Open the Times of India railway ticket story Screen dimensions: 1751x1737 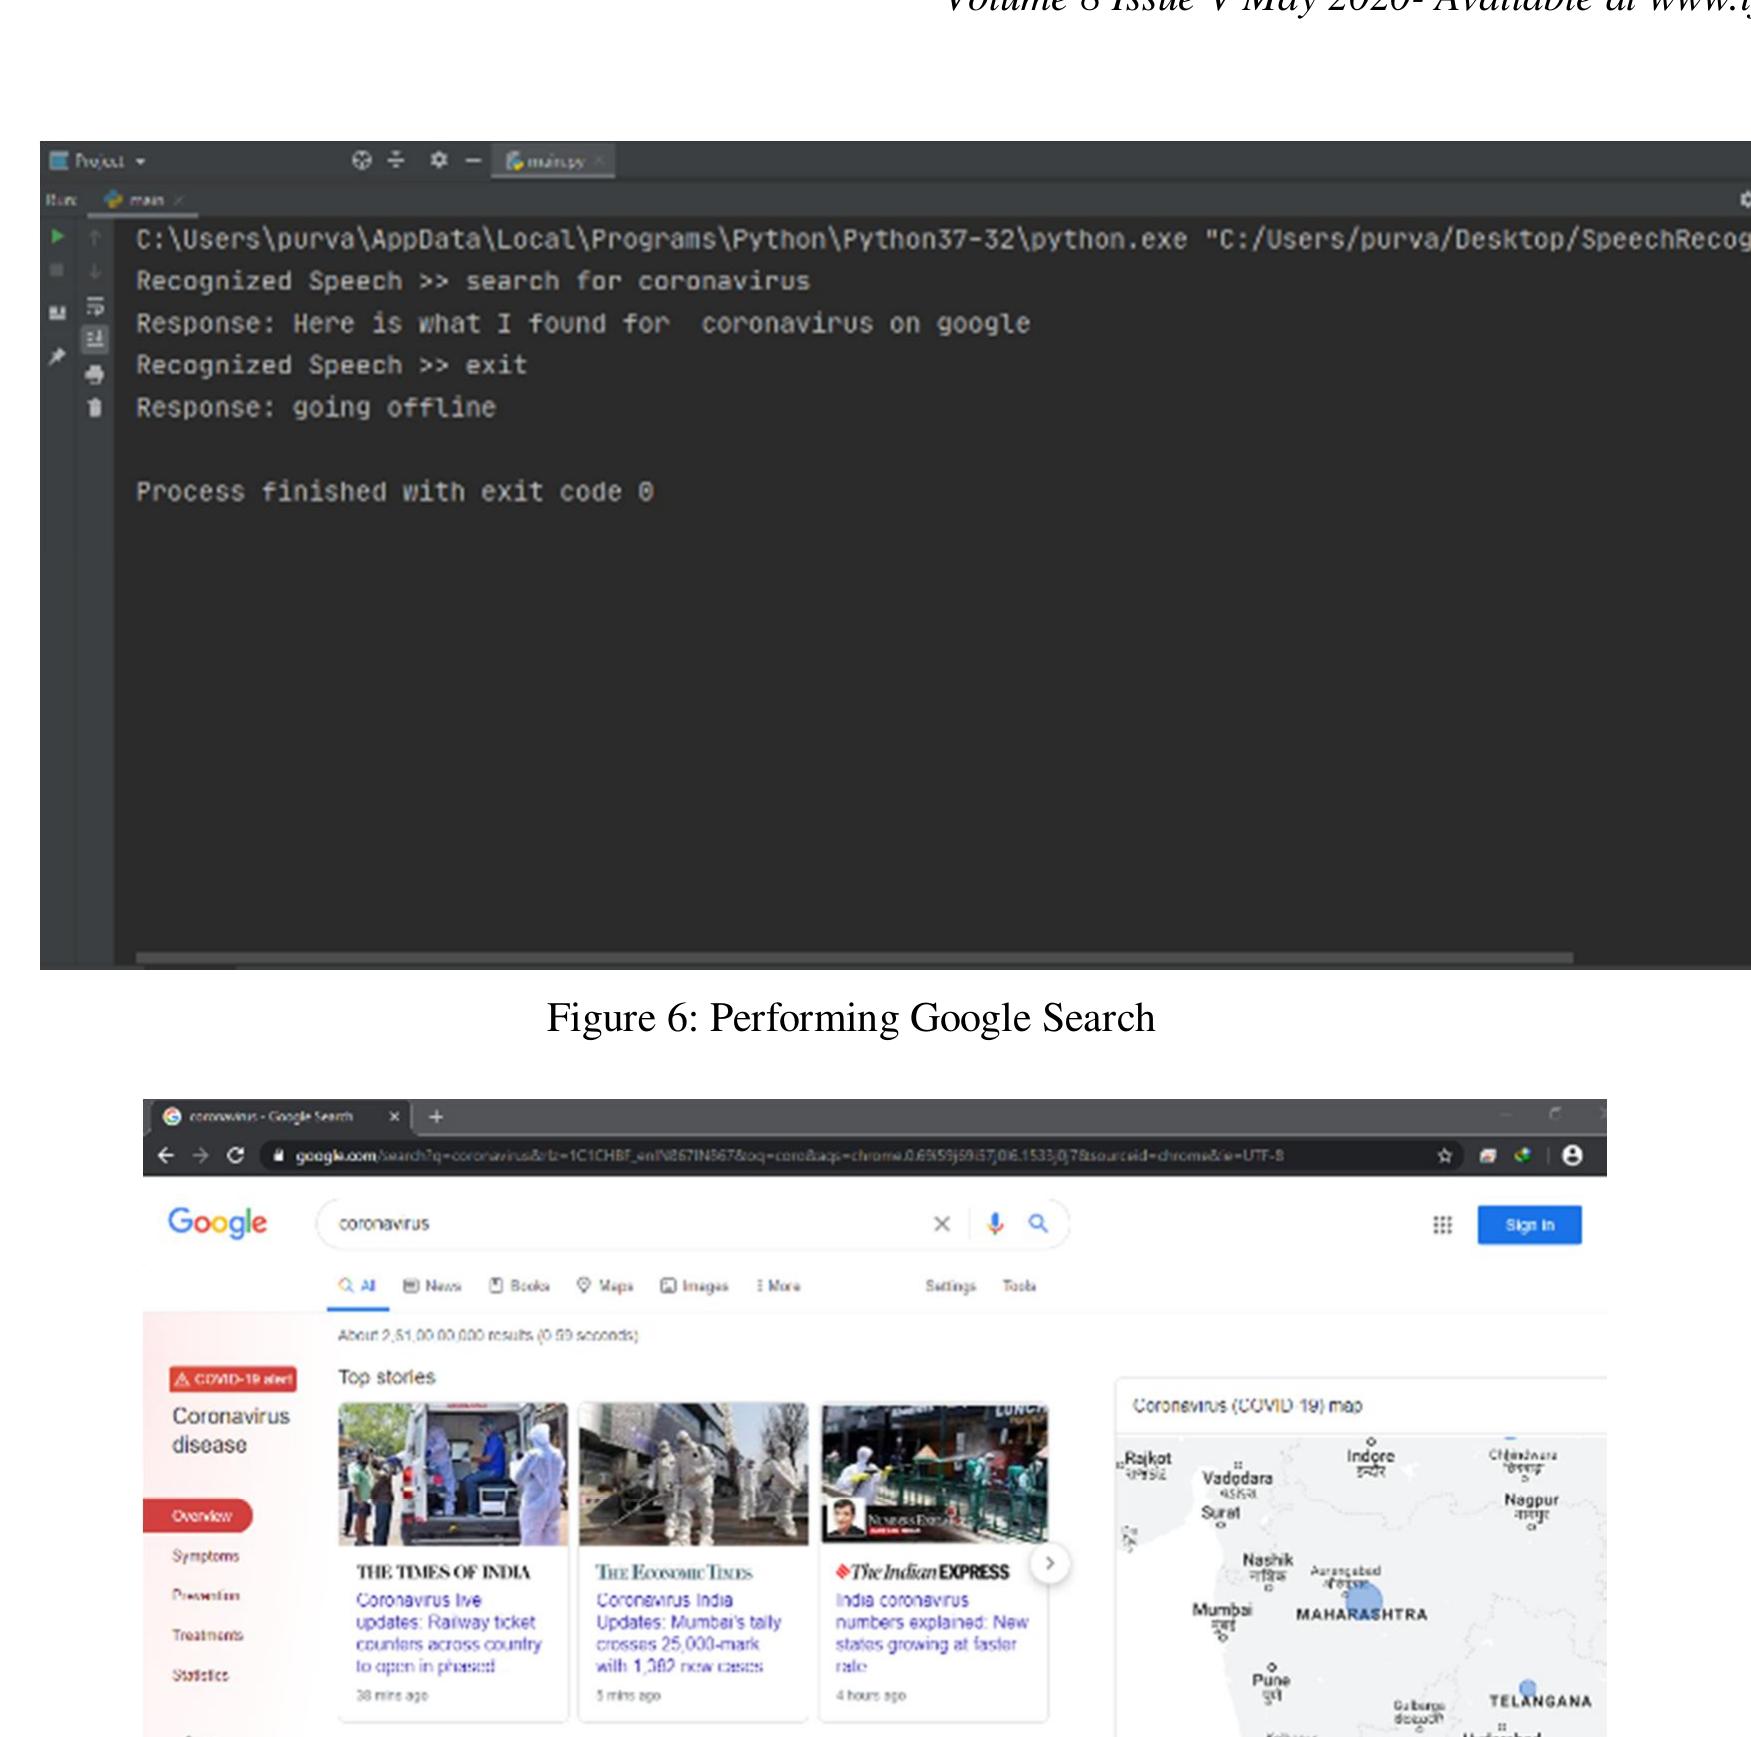449,1633
